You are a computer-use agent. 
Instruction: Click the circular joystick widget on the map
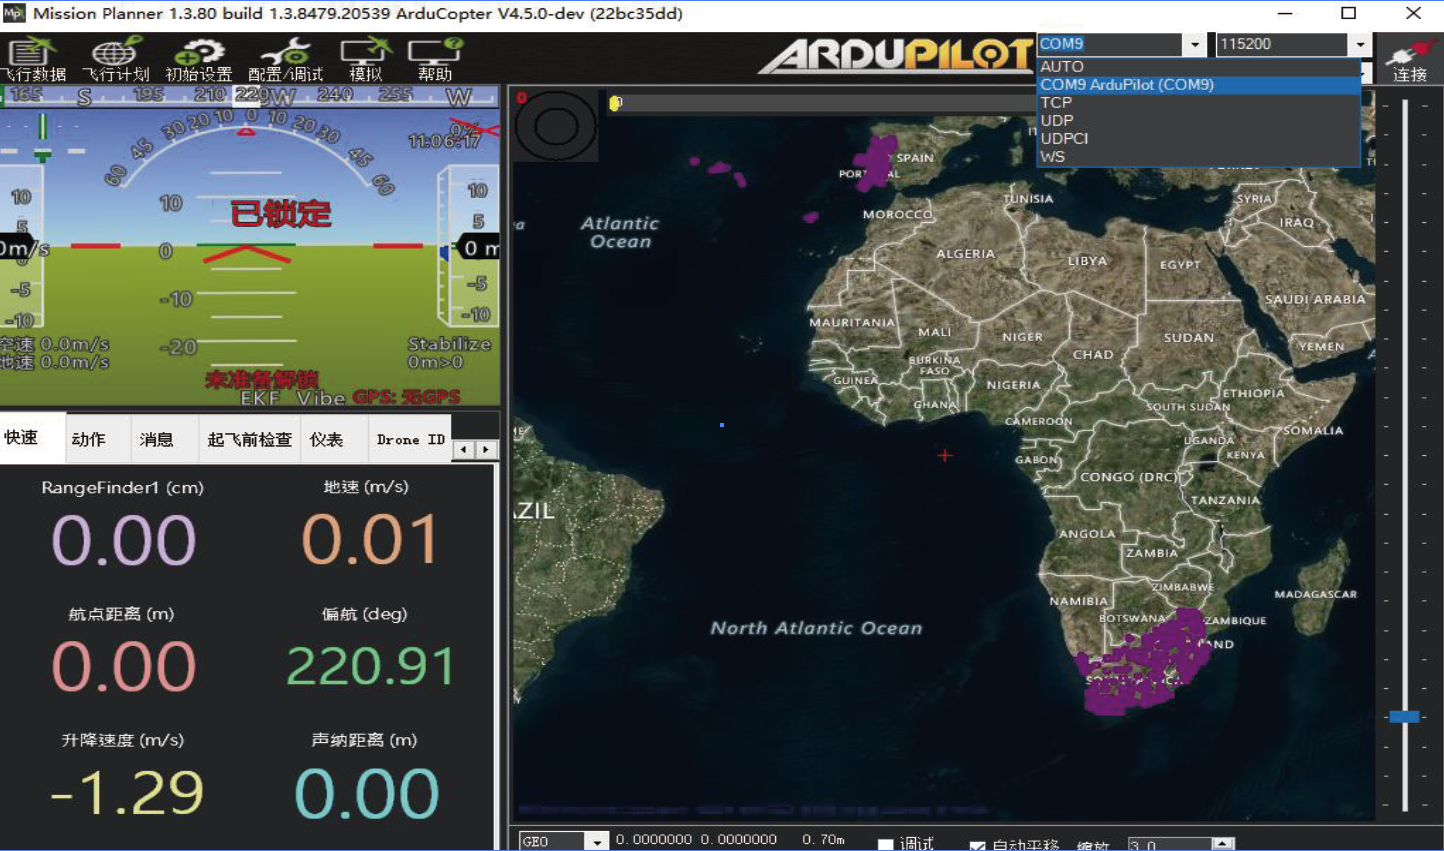point(556,126)
